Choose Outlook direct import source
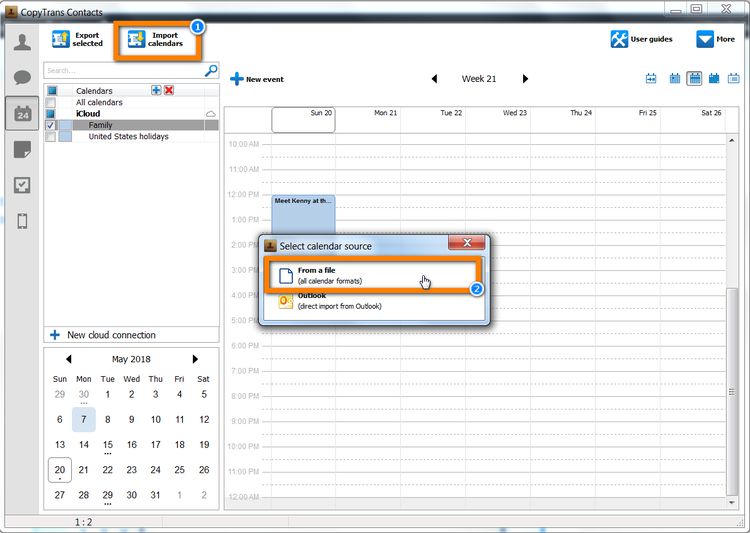The image size is (750, 533). [x=373, y=302]
